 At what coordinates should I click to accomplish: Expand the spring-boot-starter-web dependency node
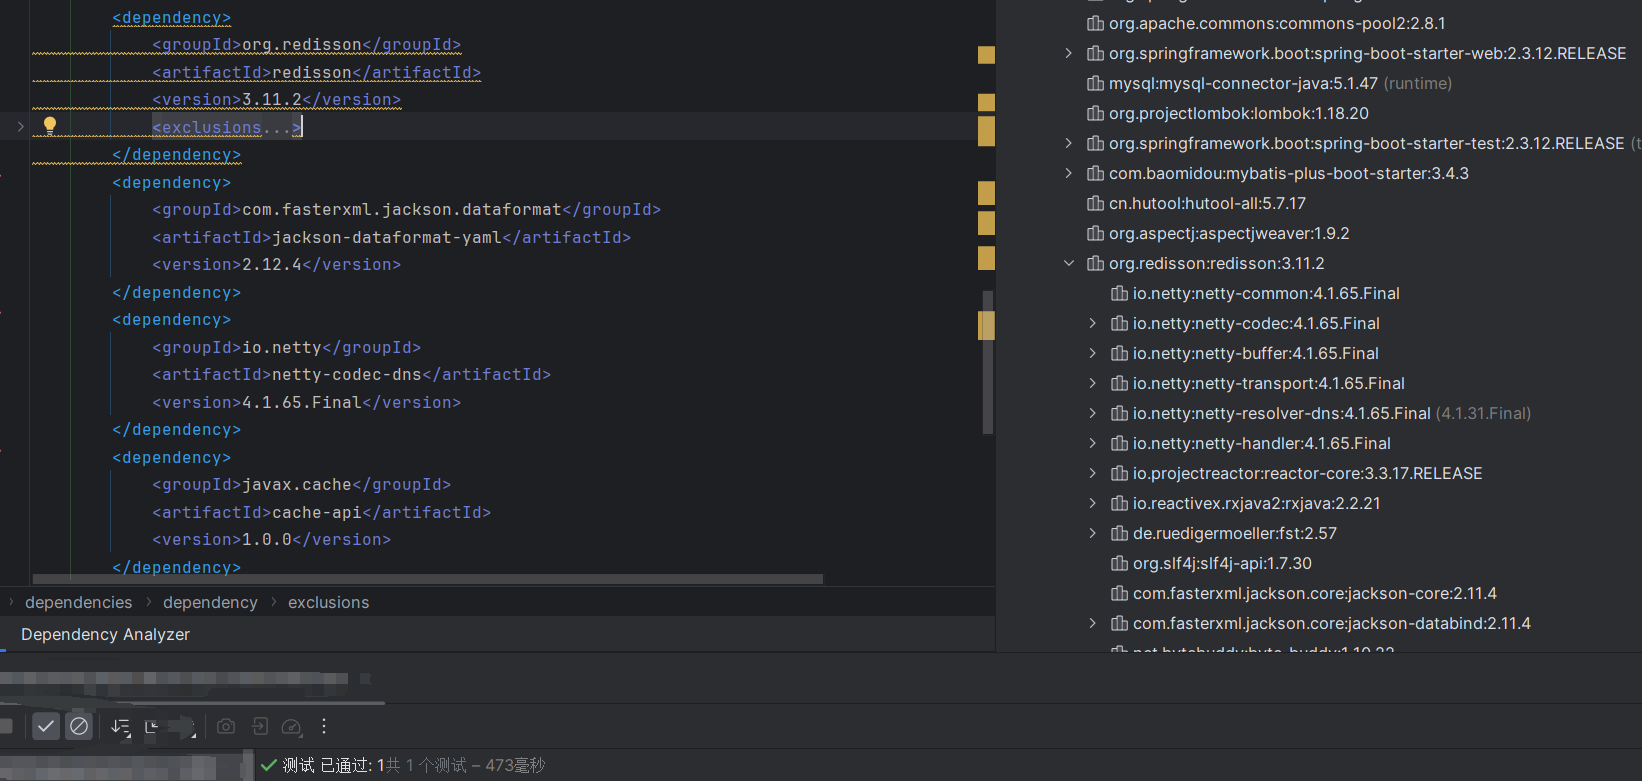pos(1069,53)
